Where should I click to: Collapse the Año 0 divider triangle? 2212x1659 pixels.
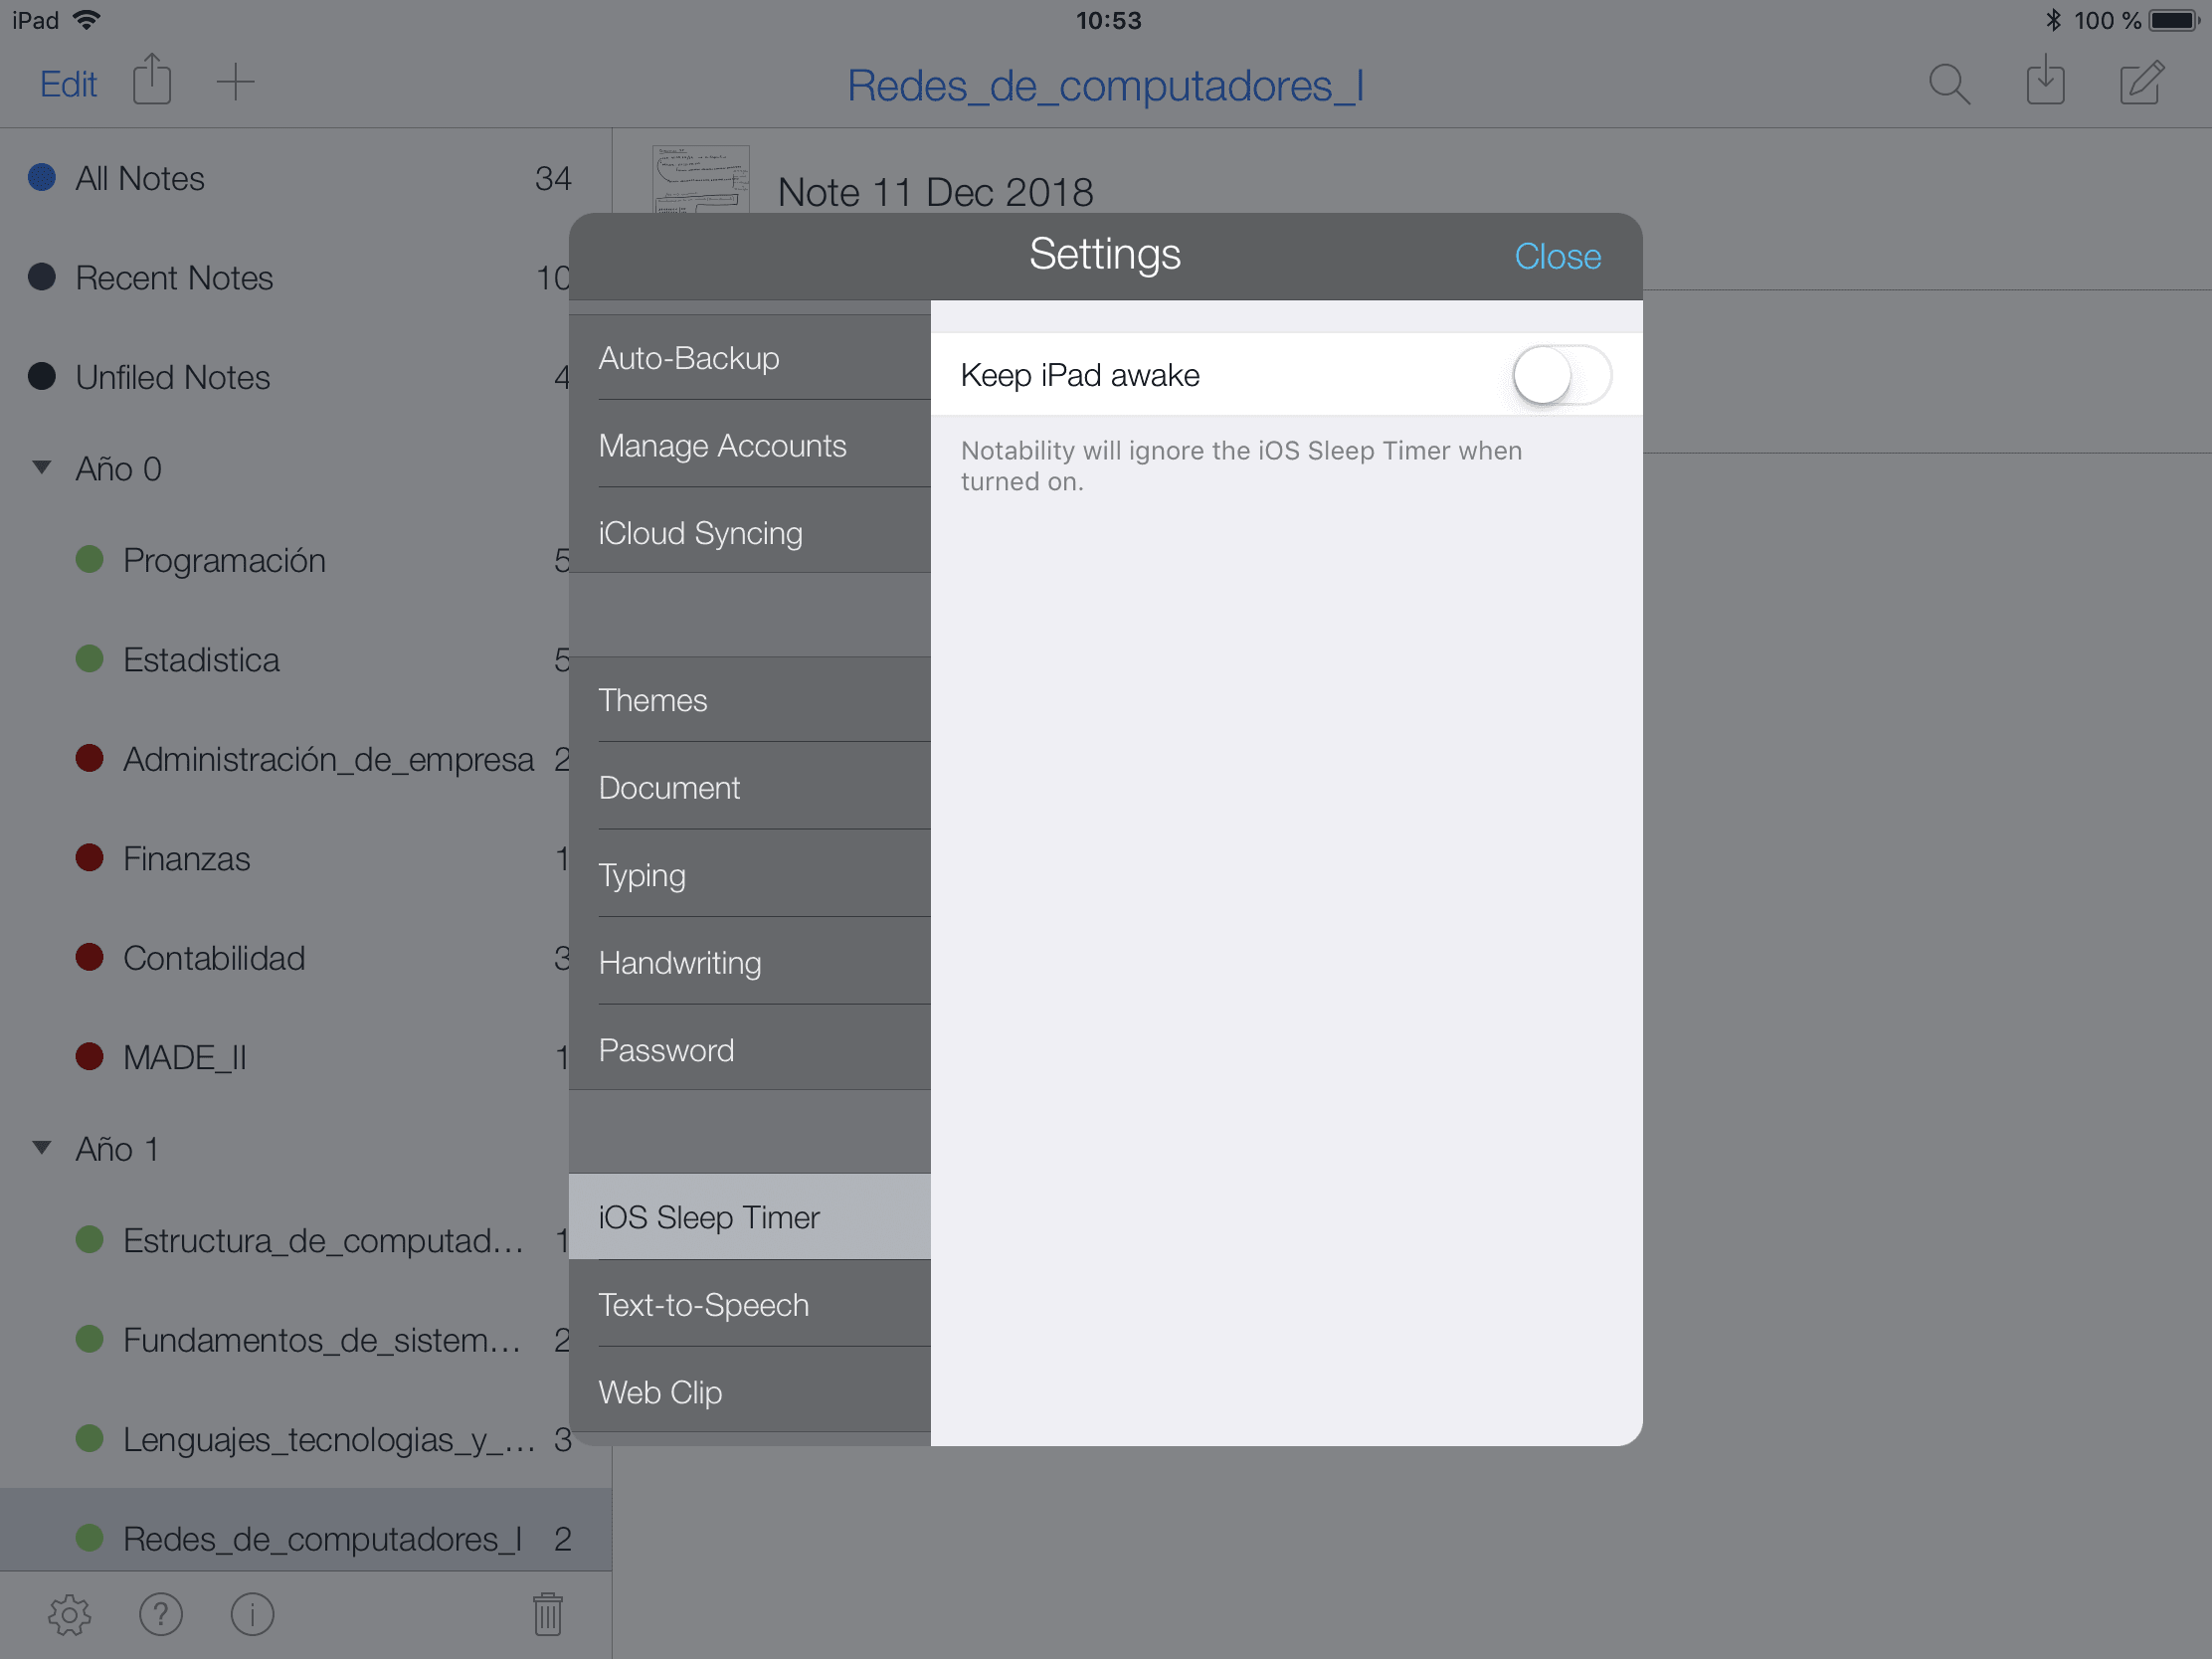[42, 467]
